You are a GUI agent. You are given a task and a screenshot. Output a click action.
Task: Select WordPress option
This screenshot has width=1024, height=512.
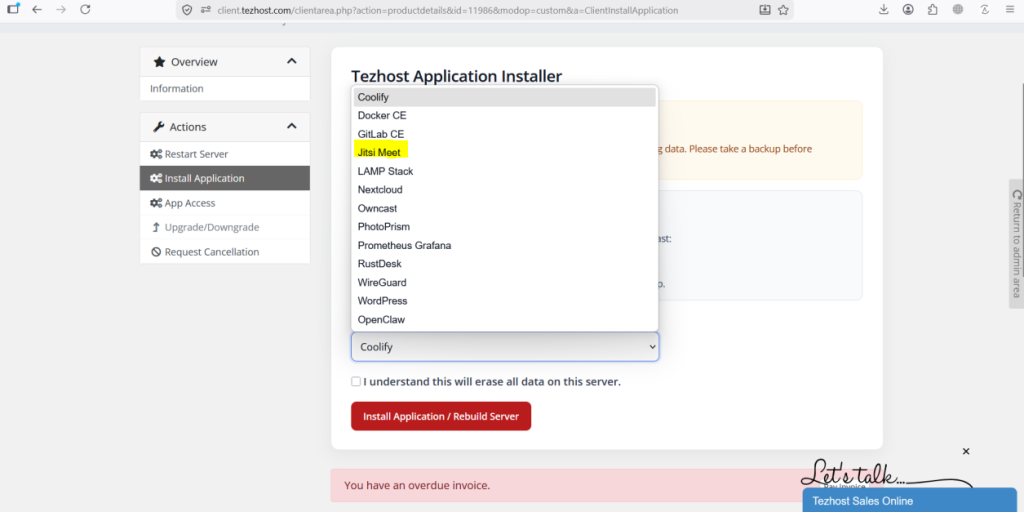coord(505,301)
